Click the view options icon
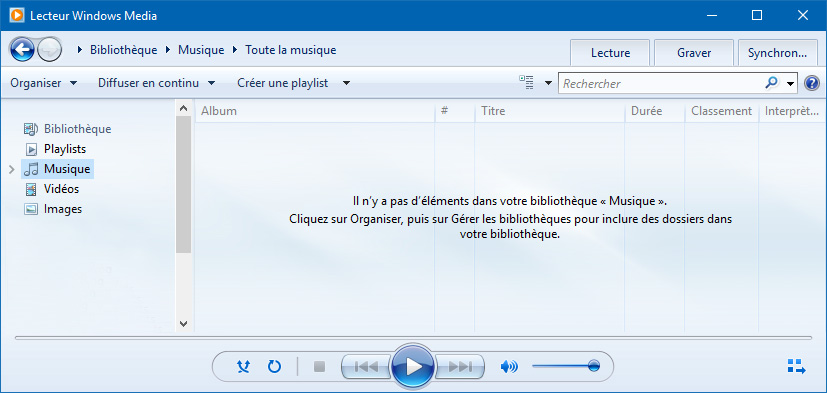The width and height of the screenshot is (827, 393). click(x=526, y=83)
